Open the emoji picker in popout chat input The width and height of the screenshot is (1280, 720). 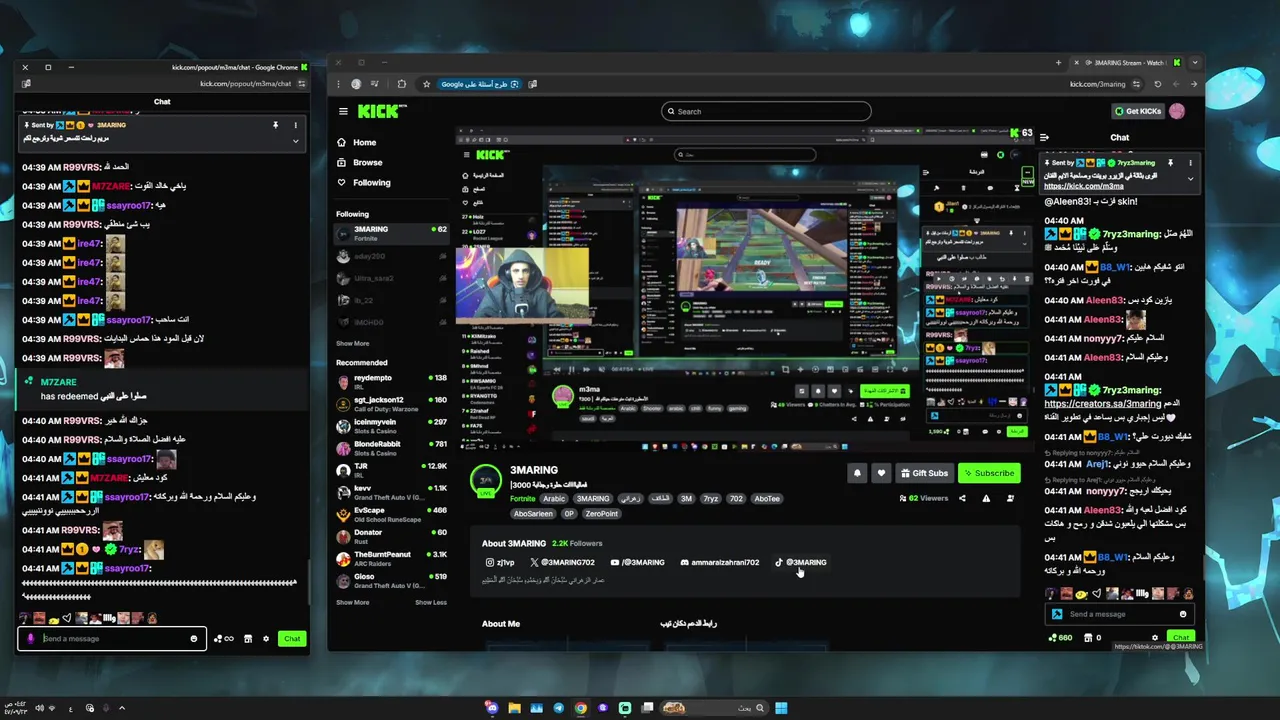click(x=194, y=638)
